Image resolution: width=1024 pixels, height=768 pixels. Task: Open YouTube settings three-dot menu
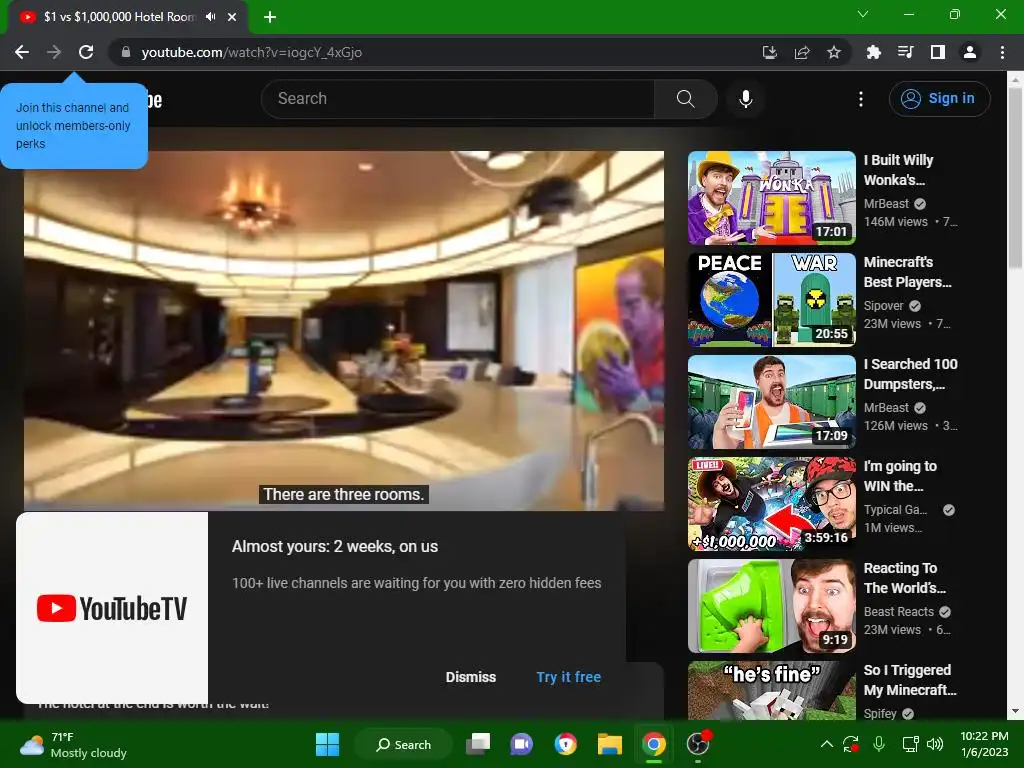[861, 99]
